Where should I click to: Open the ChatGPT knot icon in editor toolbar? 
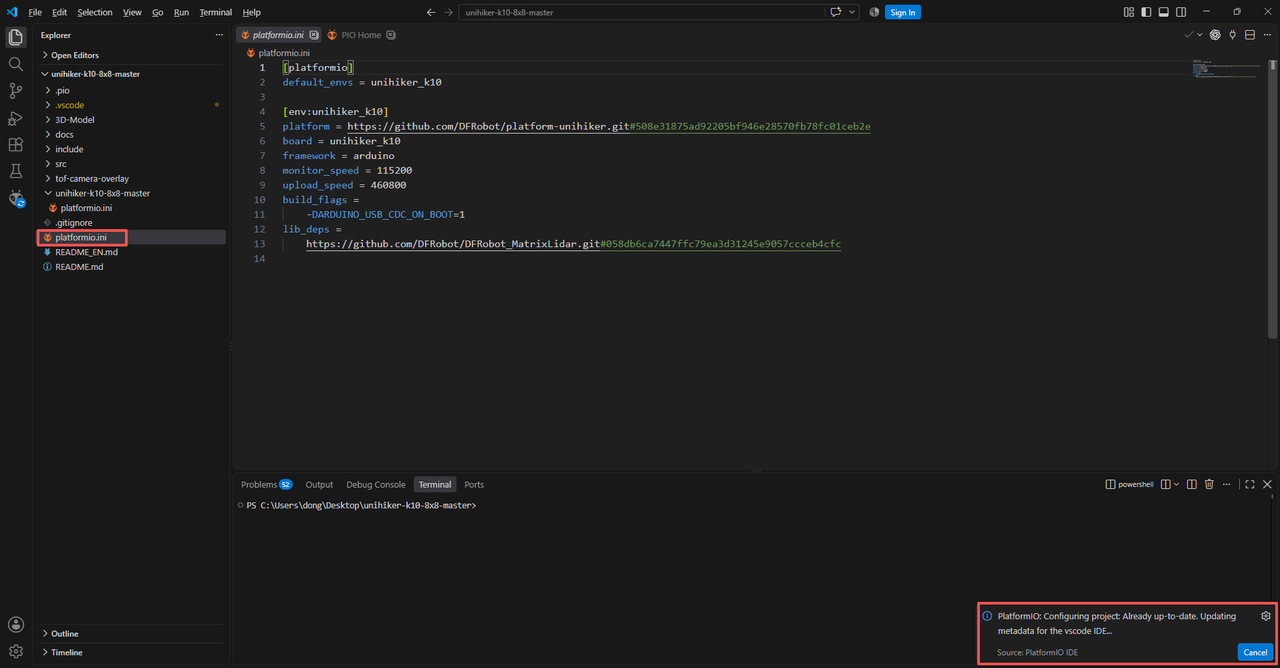tap(1215, 34)
